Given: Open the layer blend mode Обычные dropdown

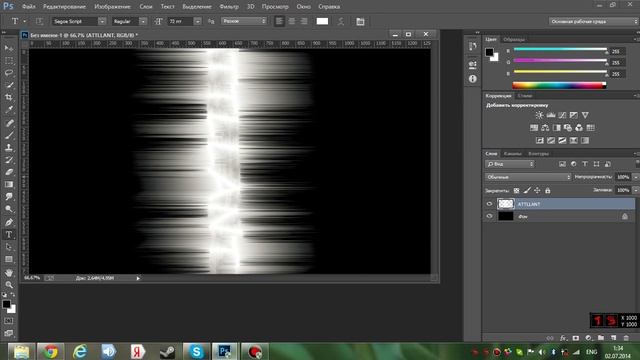Looking at the screenshot, I should tap(528, 177).
